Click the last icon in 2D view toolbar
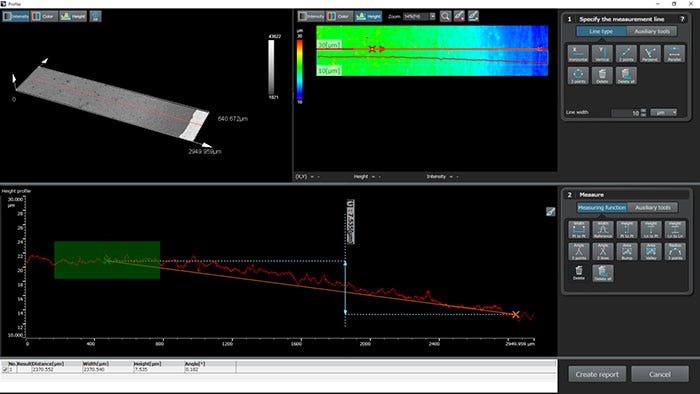This screenshot has width=700, height=394. pos(473,16)
